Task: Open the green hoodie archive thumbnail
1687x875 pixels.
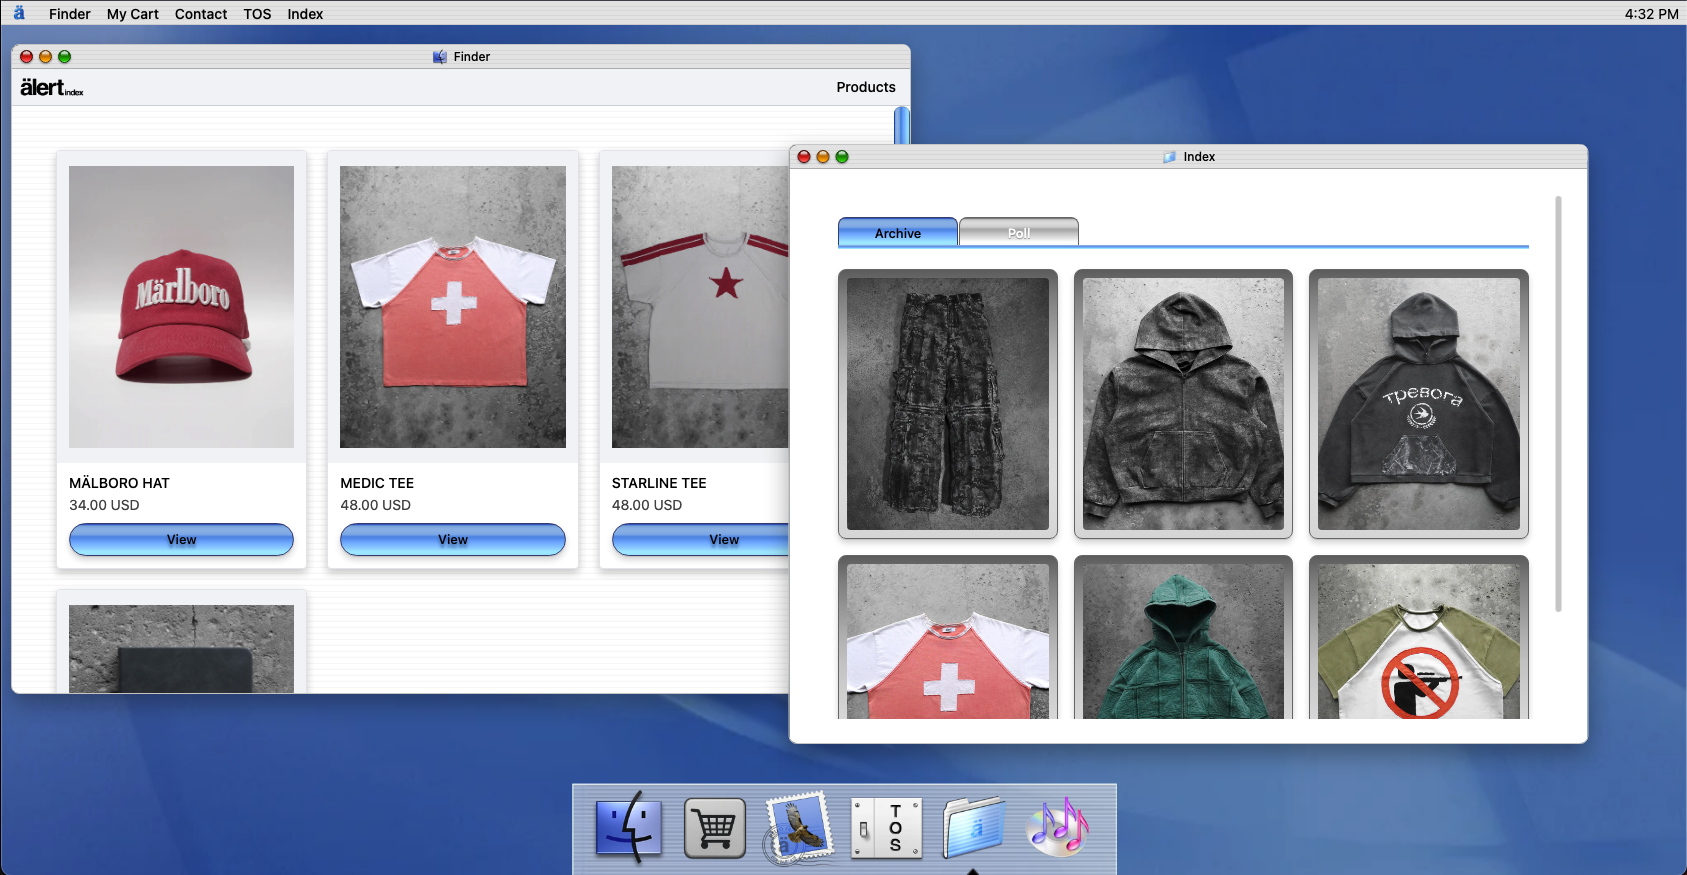Action: coord(1182,640)
